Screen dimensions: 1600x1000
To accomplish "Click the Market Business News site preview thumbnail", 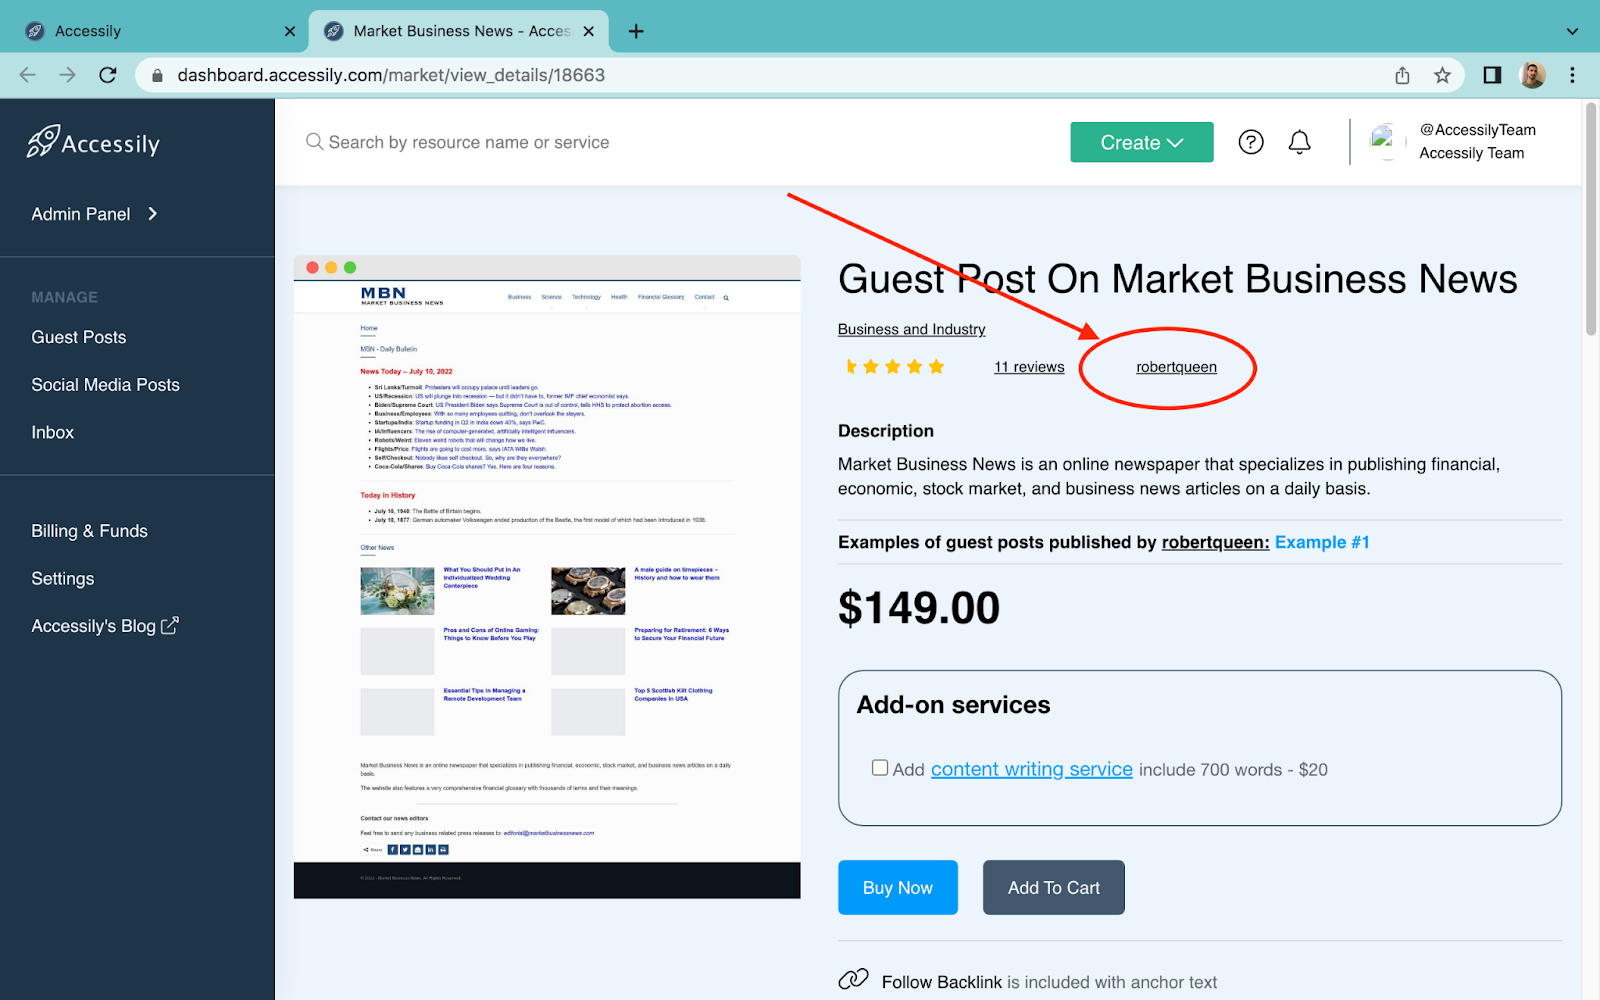I will [547, 577].
